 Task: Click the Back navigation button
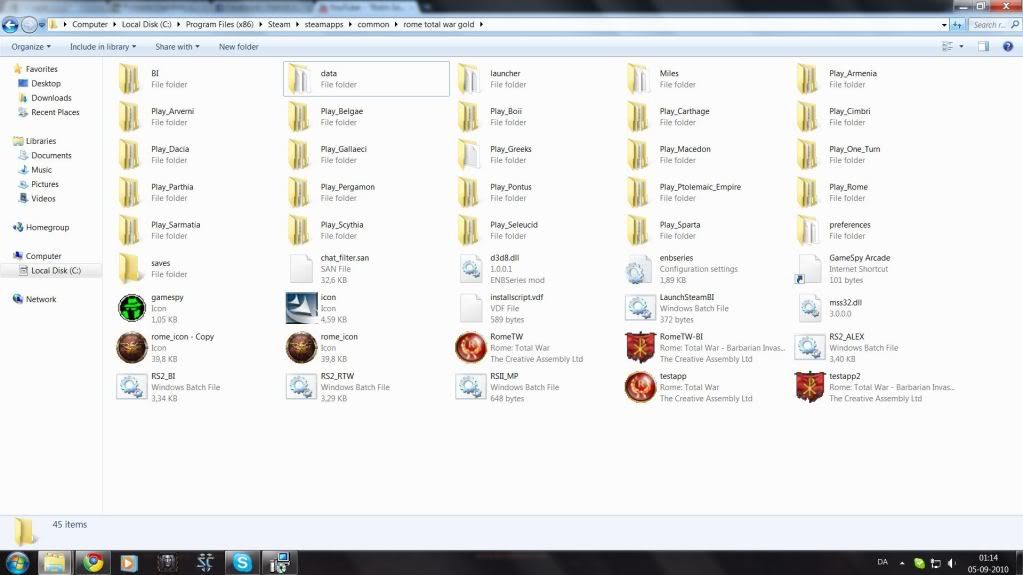tap(11, 24)
